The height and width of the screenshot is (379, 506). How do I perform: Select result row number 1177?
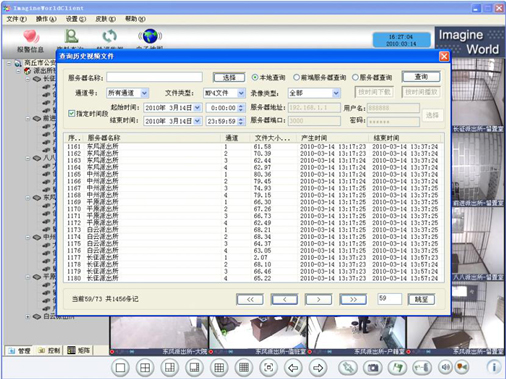tap(253, 257)
